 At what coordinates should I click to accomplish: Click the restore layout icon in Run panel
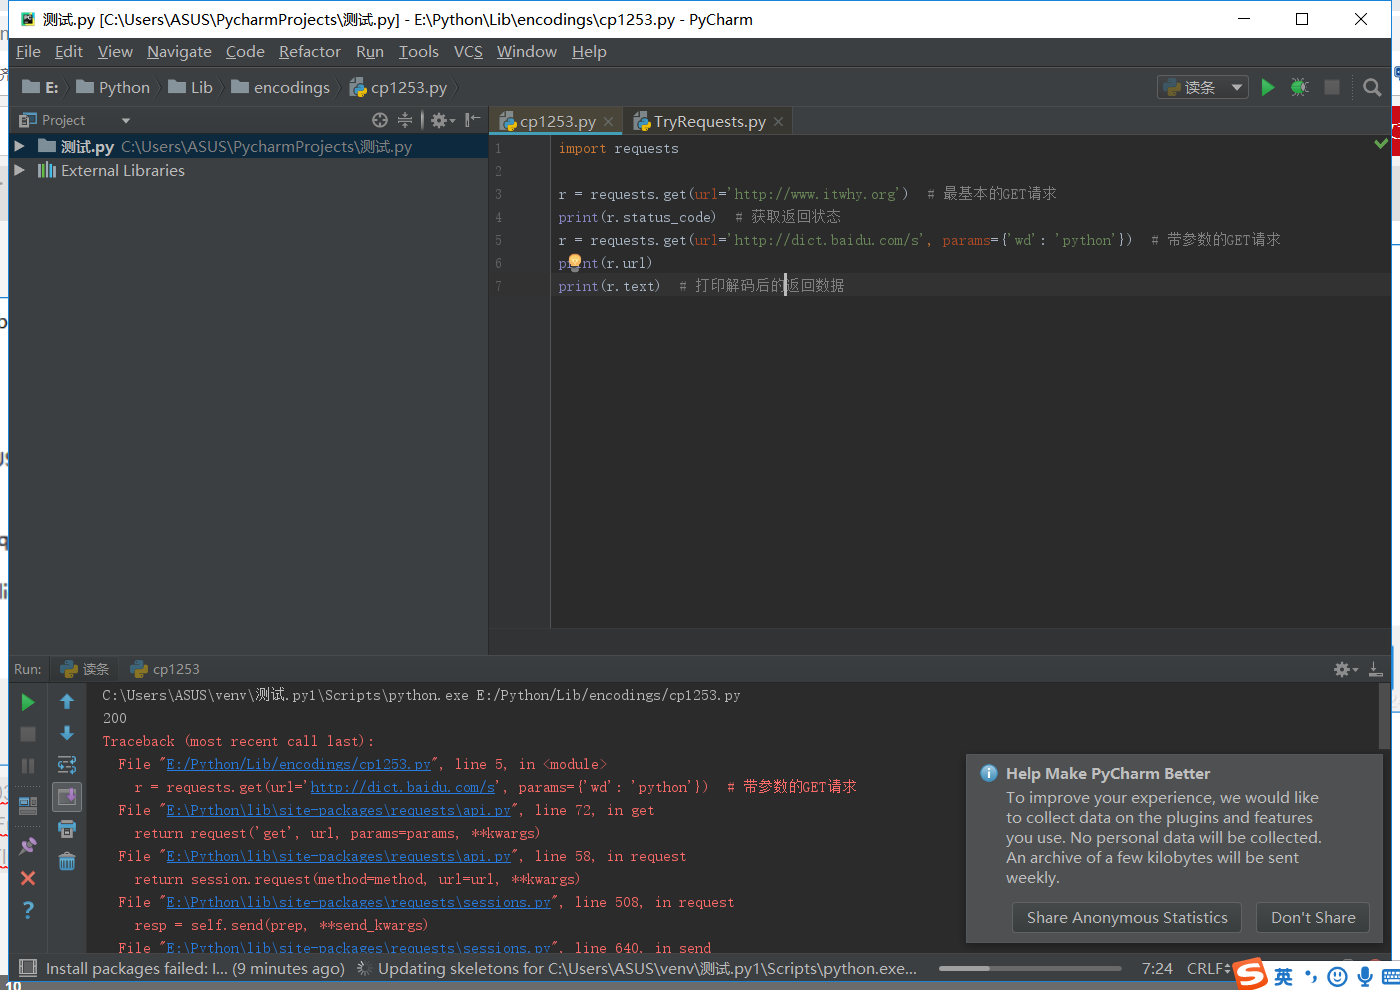coord(28,805)
